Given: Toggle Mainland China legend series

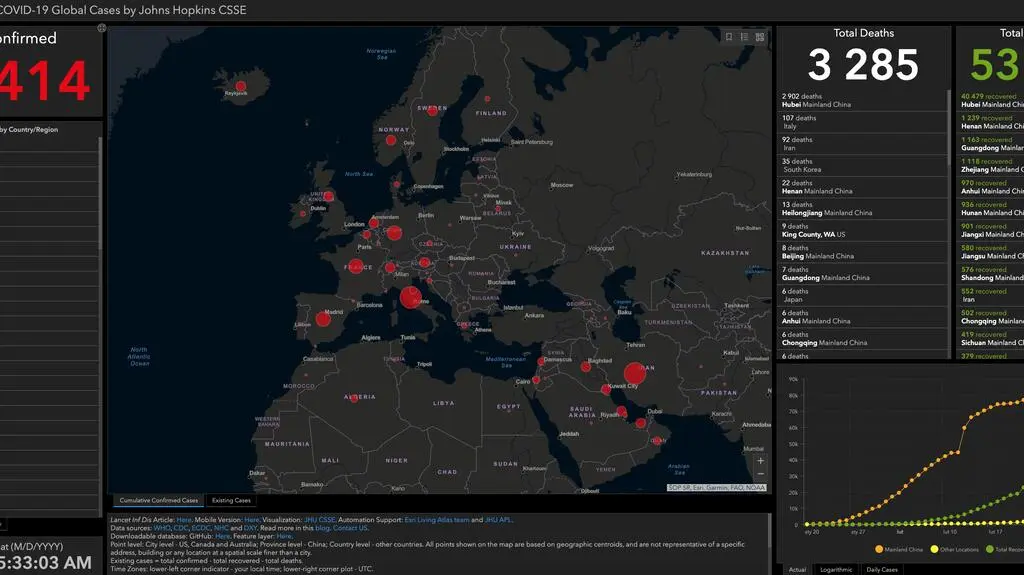Looking at the screenshot, I should pyautogui.click(x=900, y=550).
